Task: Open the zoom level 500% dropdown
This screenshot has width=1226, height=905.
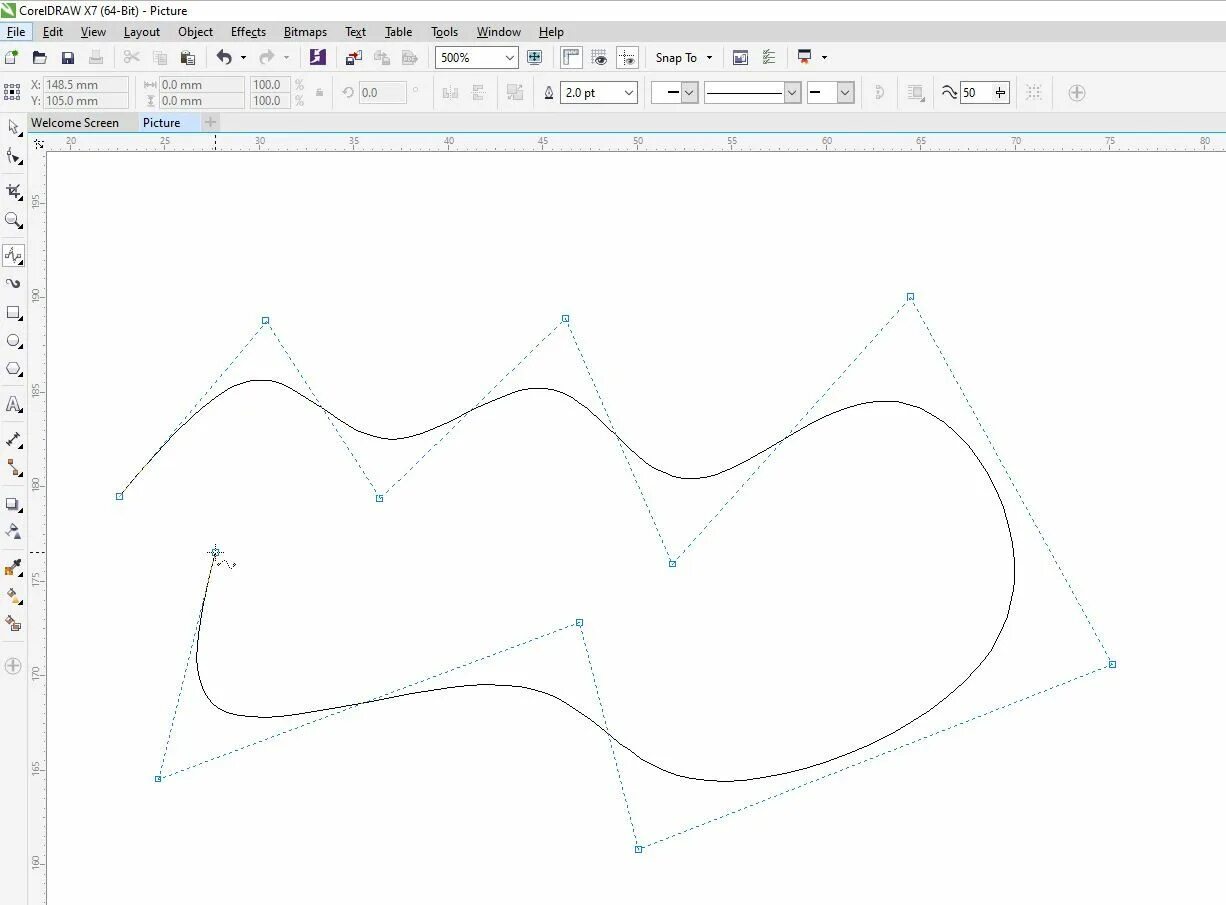Action: (x=510, y=58)
